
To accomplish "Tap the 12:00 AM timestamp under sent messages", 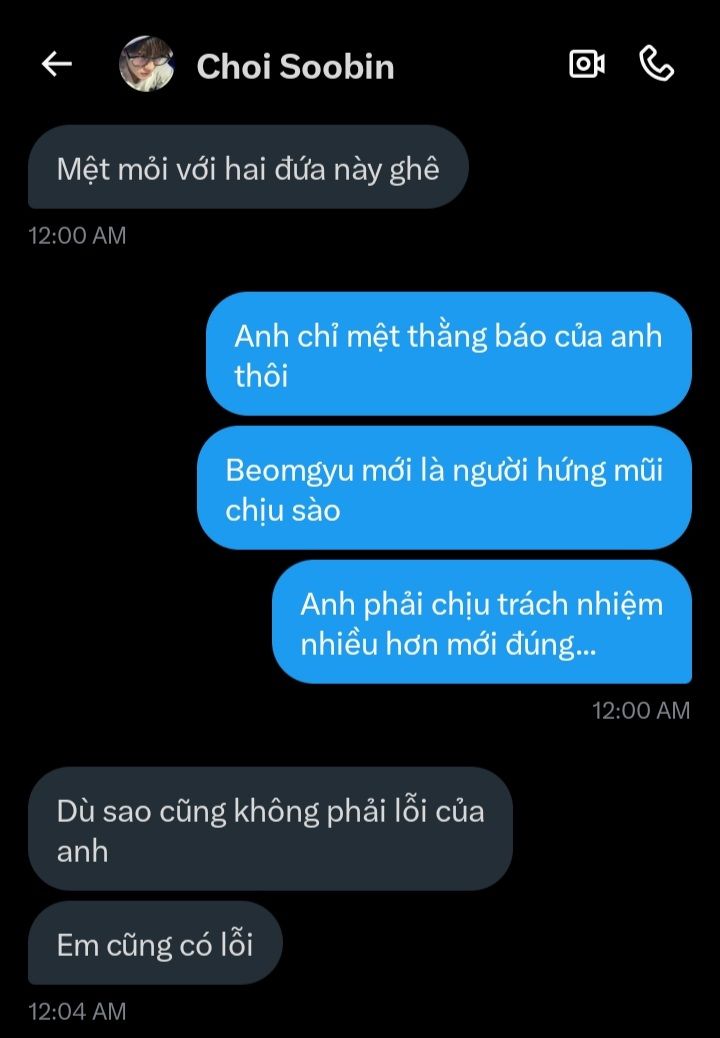I will click(x=641, y=710).
